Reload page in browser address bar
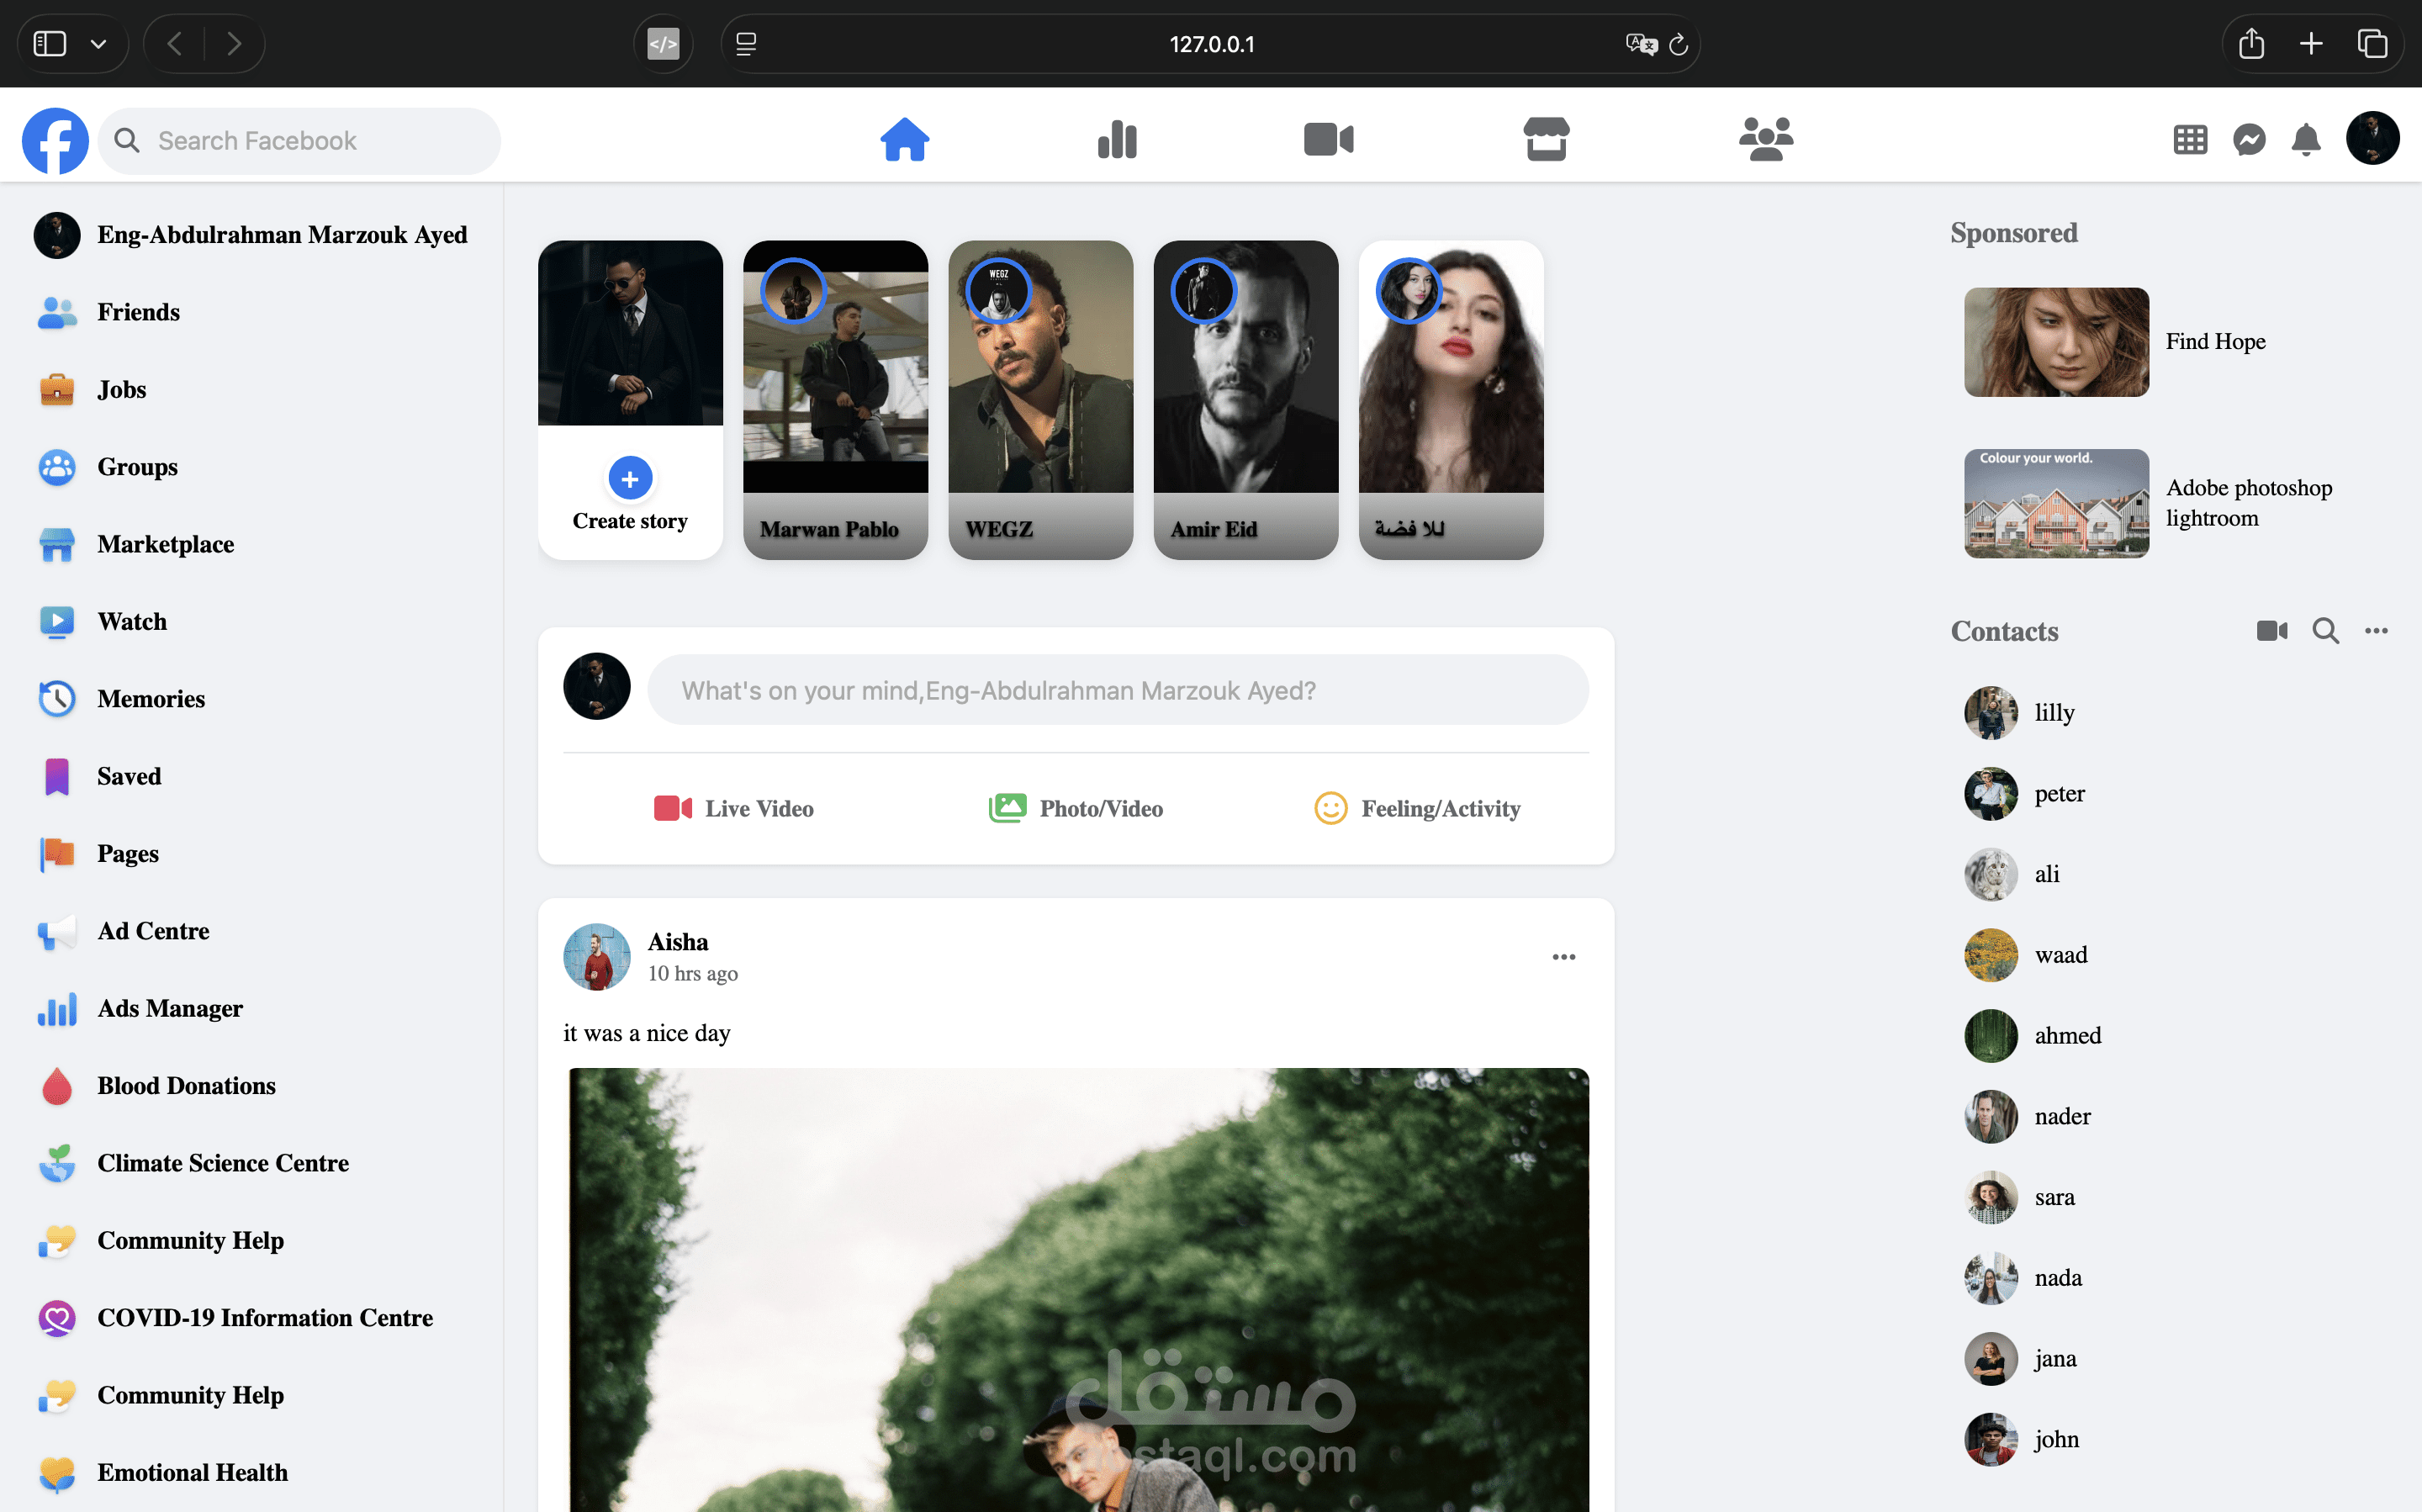This screenshot has width=2422, height=1512. [1679, 44]
